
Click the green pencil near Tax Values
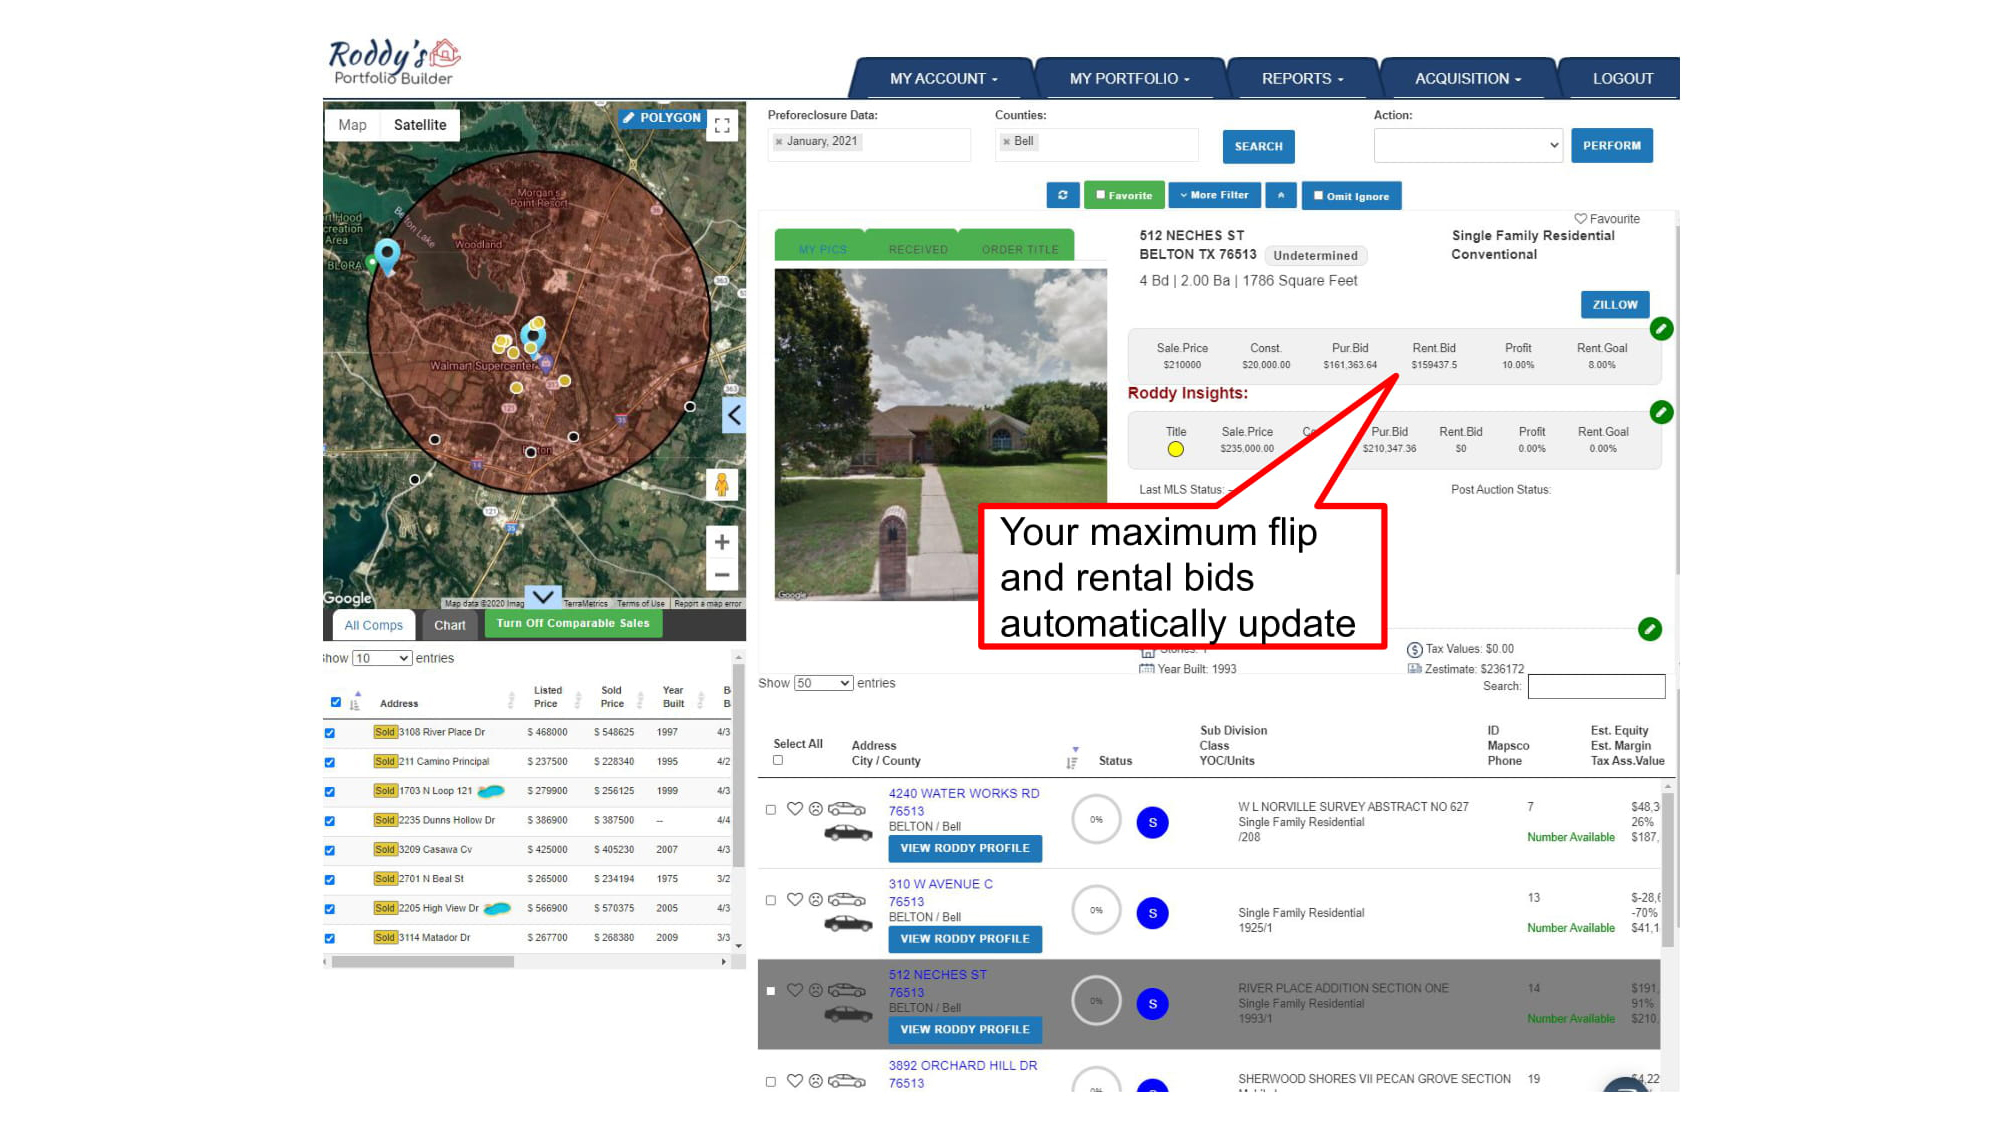coord(1650,629)
